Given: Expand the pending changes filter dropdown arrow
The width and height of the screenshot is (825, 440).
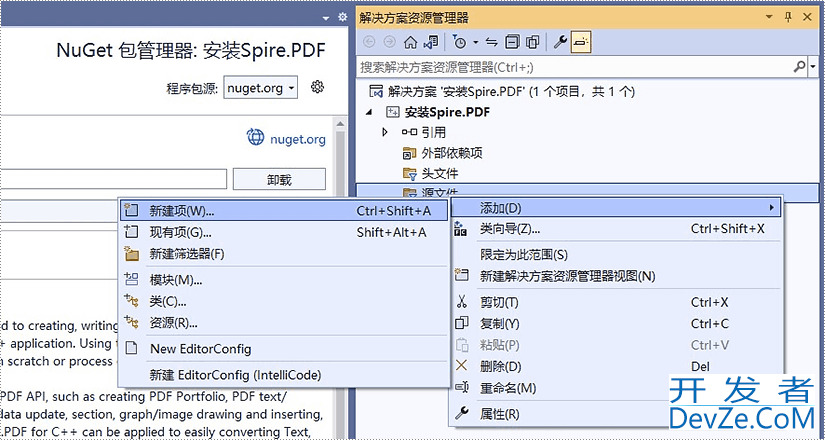Looking at the screenshot, I should [475, 42].
